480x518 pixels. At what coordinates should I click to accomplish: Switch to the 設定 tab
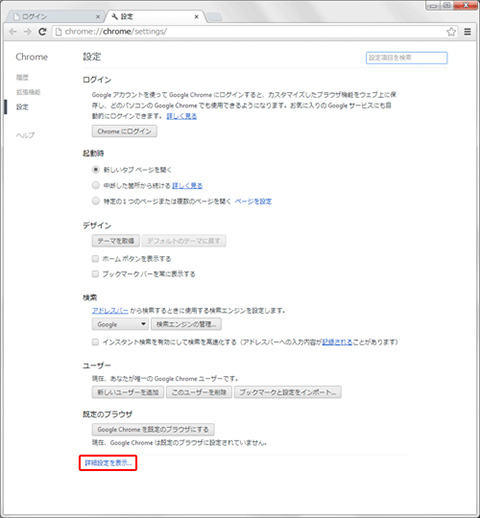(155, 17)
